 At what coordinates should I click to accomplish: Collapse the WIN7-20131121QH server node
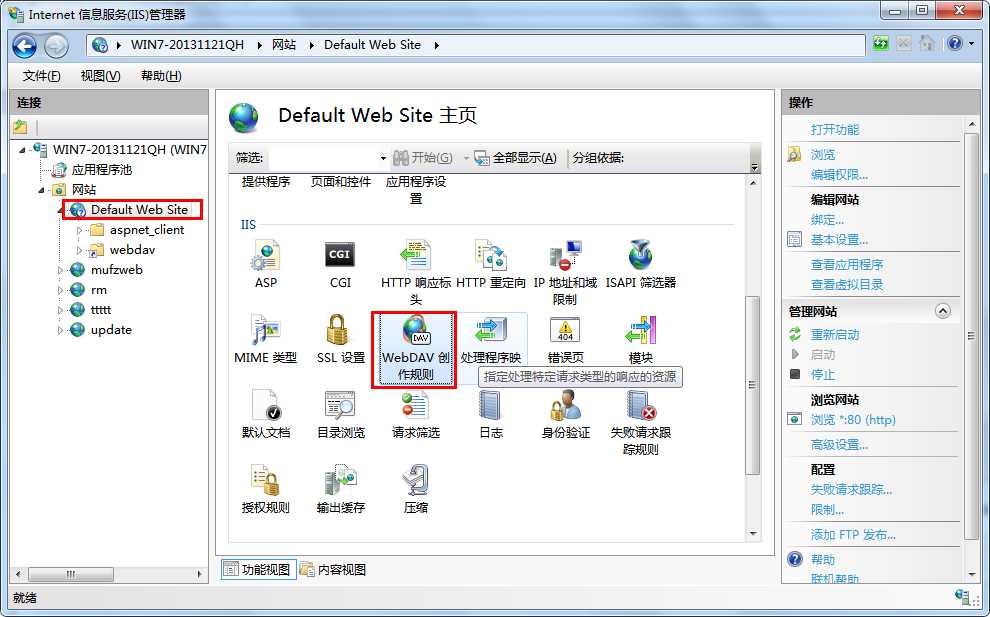coord(23,150)
